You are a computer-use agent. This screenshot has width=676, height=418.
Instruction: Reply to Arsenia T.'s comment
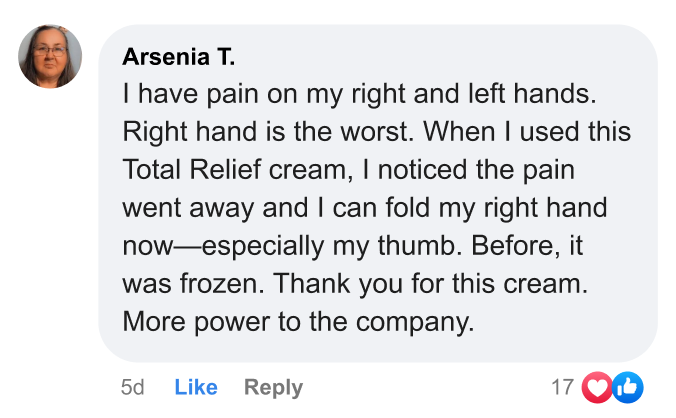click(x=273, y=387)
